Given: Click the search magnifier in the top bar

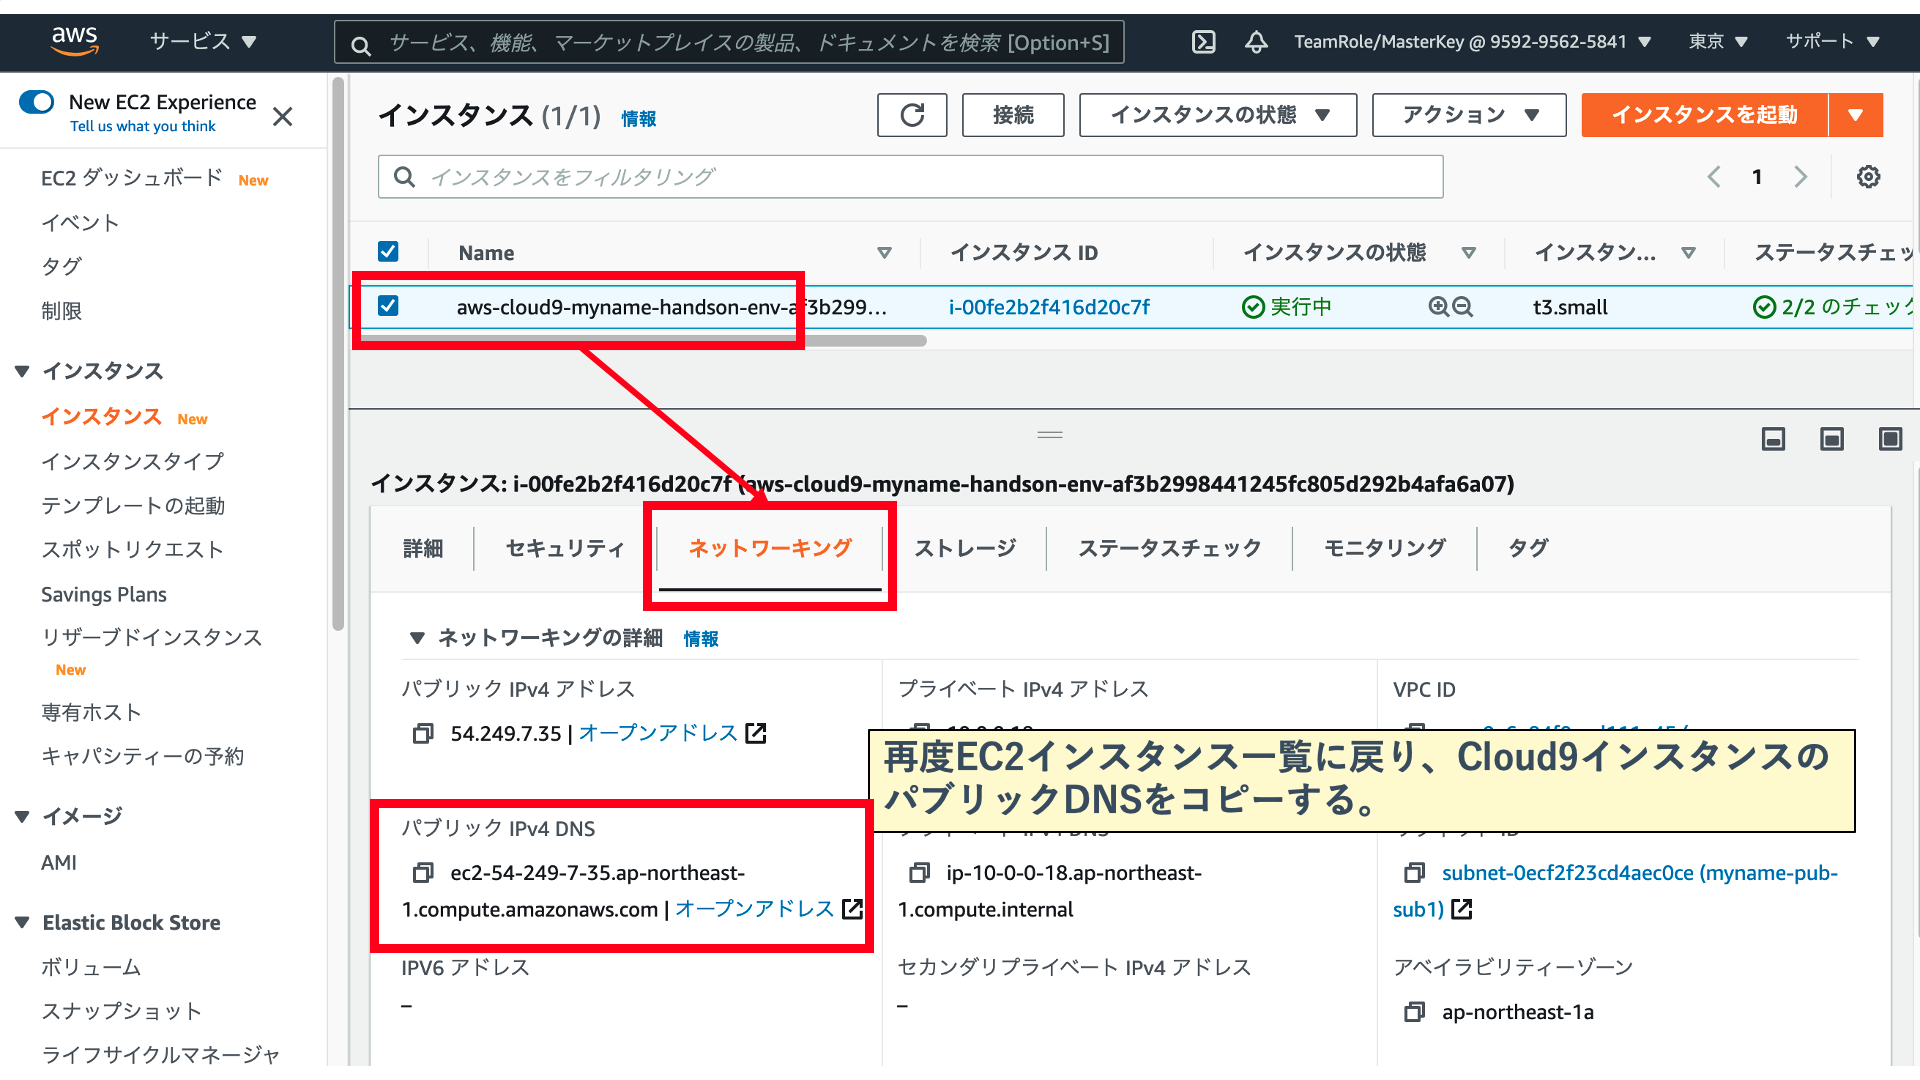Looking at the screenshot, I should (361, 45).
